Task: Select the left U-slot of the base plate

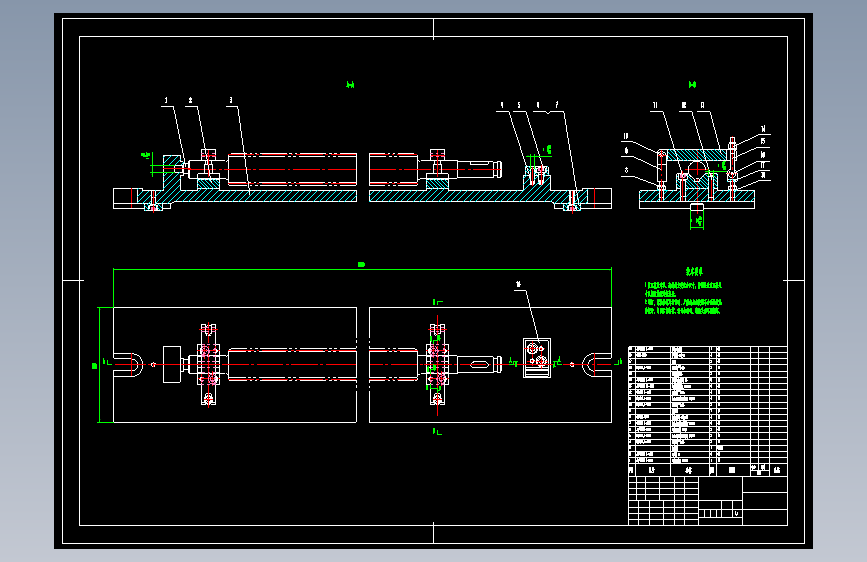Action: (x=129, y=365)
